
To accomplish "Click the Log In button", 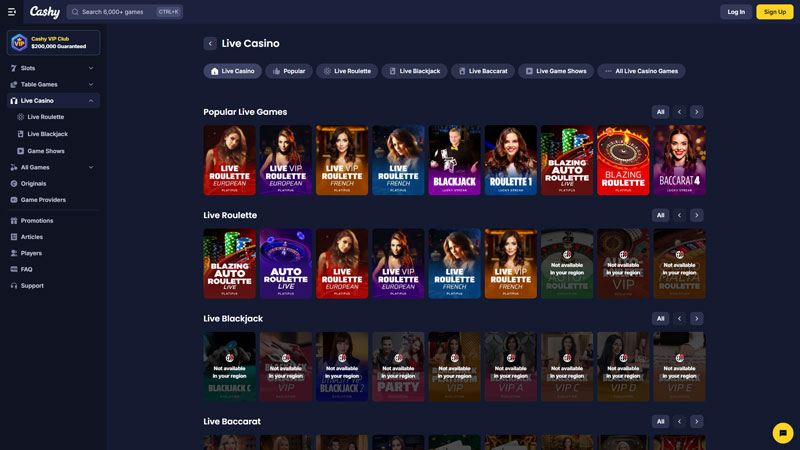I will (x=736, y=12).
